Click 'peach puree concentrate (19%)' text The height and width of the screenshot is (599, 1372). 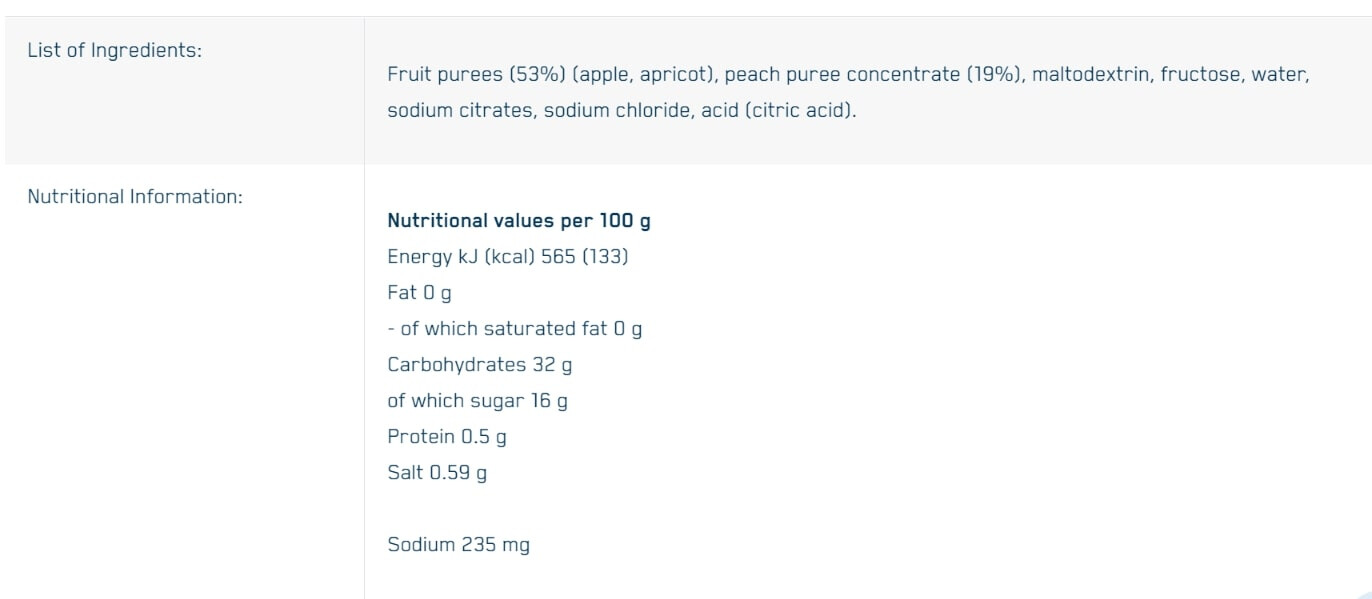[x=872, y=75]
